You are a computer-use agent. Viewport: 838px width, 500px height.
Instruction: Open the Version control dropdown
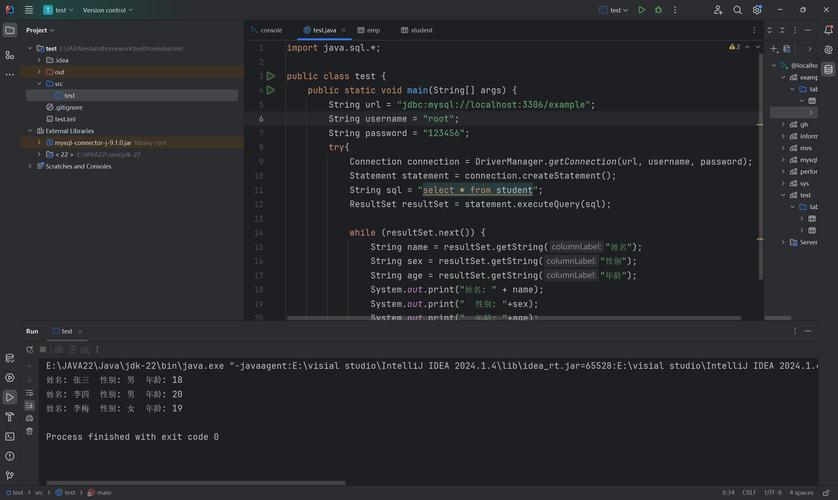[x=107, y=10]
